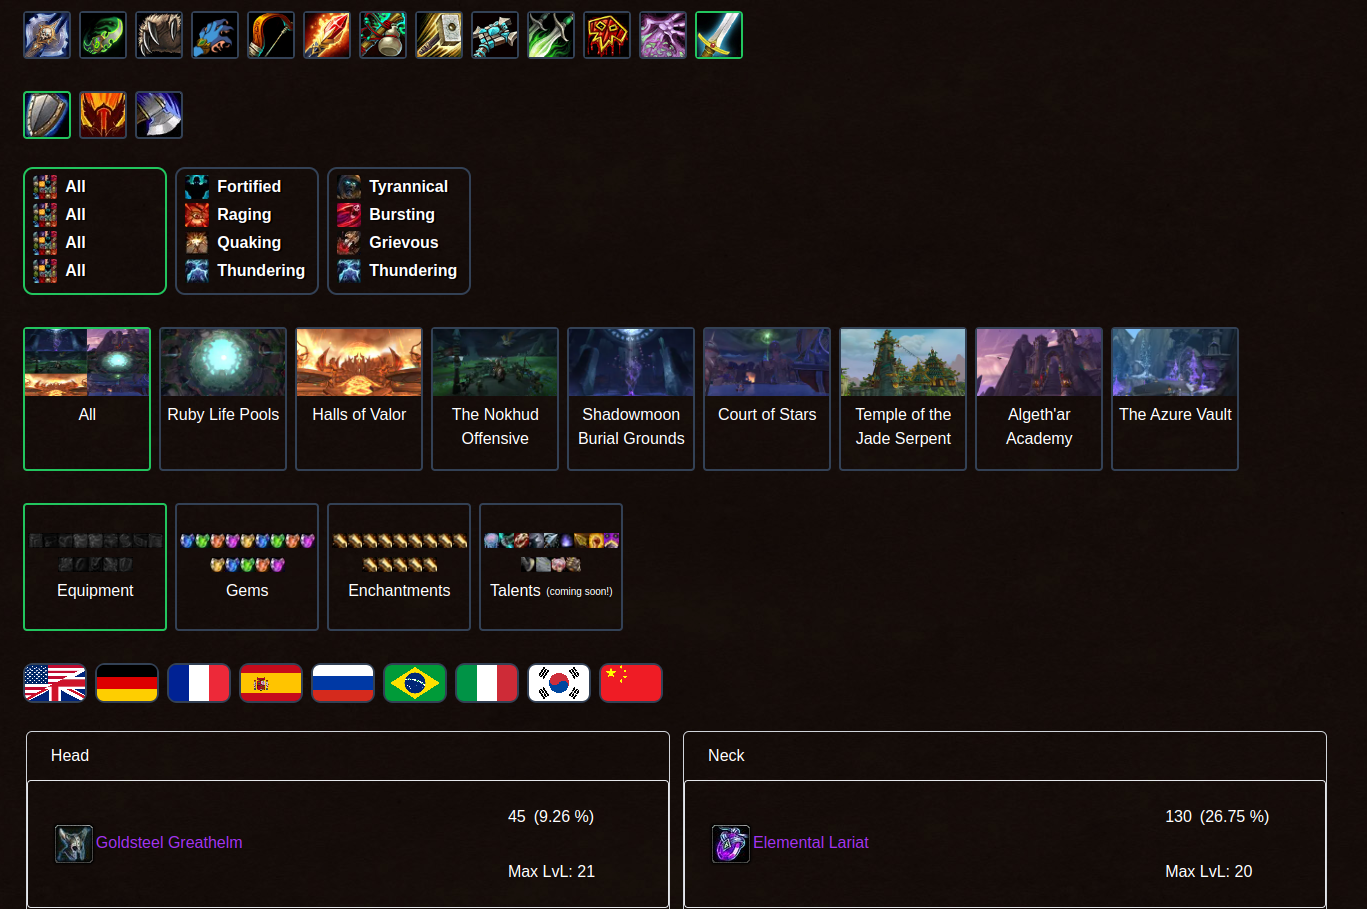The height and width of the screenshot is (909, 1367).
Task: Open the Goldsteel Greathelm item link
Action: pyautogui.click(x=169, y=843)
